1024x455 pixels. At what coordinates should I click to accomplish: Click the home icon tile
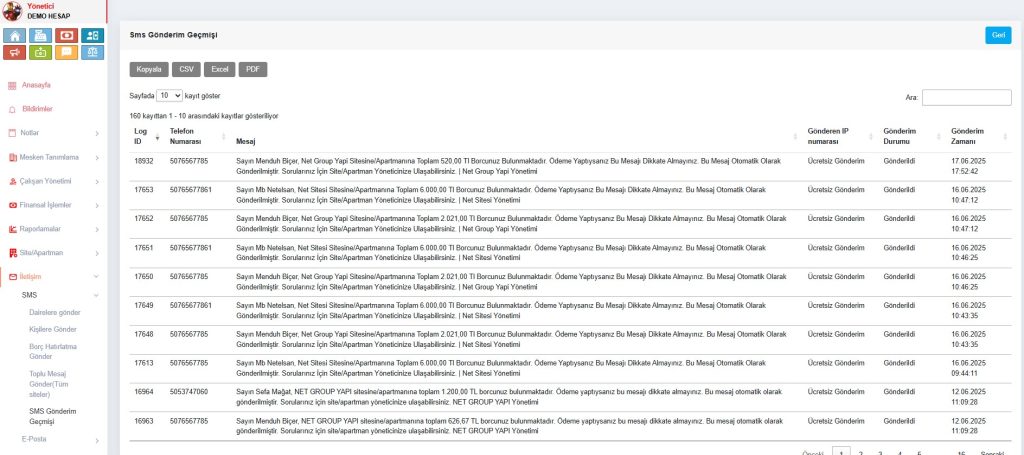pos(16,35)
